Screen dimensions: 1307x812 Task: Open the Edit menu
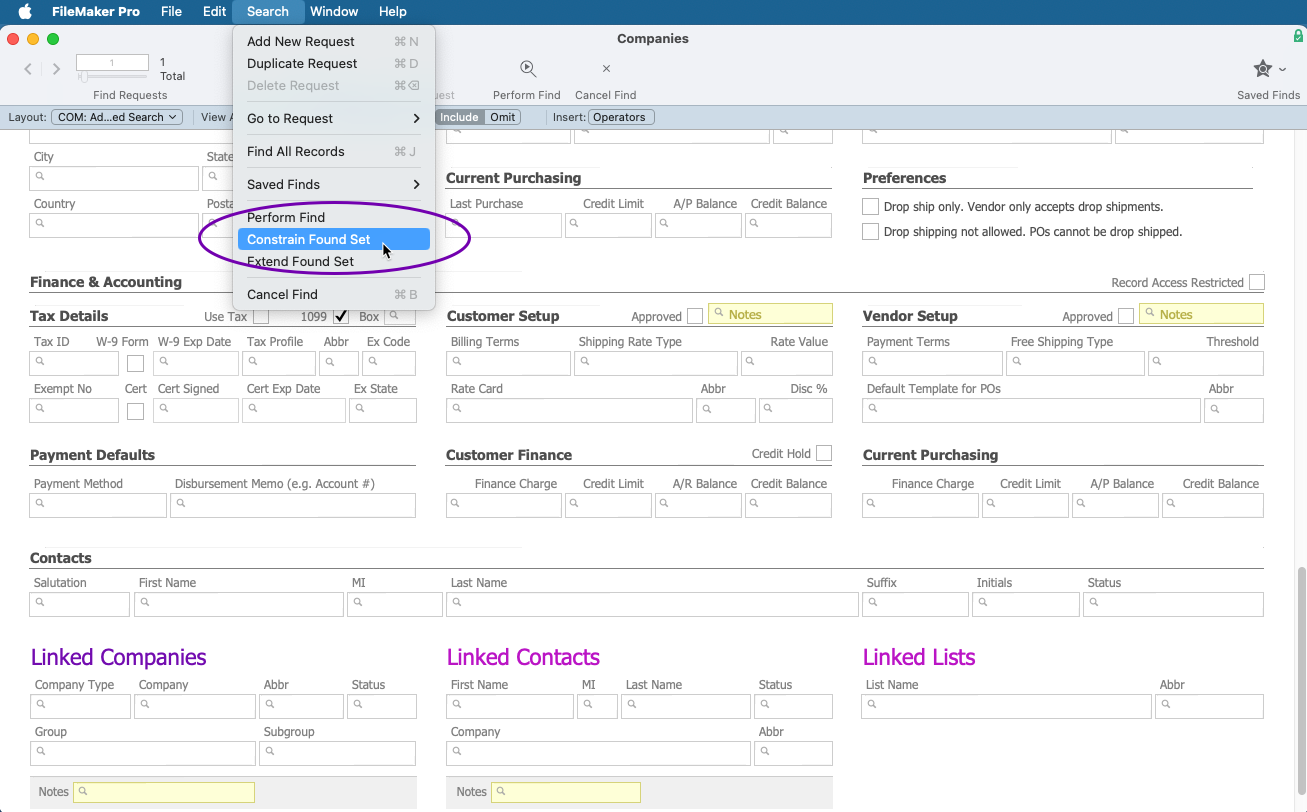pos(214,12)
